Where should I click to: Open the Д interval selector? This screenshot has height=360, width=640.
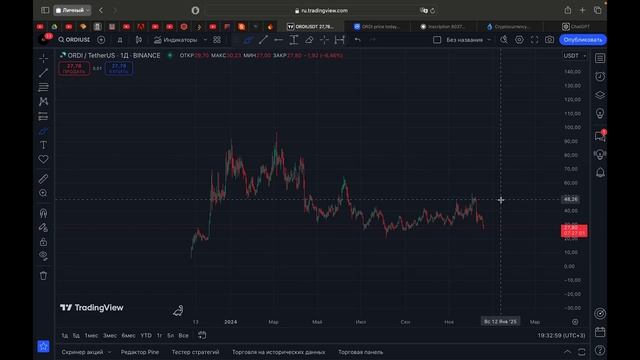pos(120,40)
